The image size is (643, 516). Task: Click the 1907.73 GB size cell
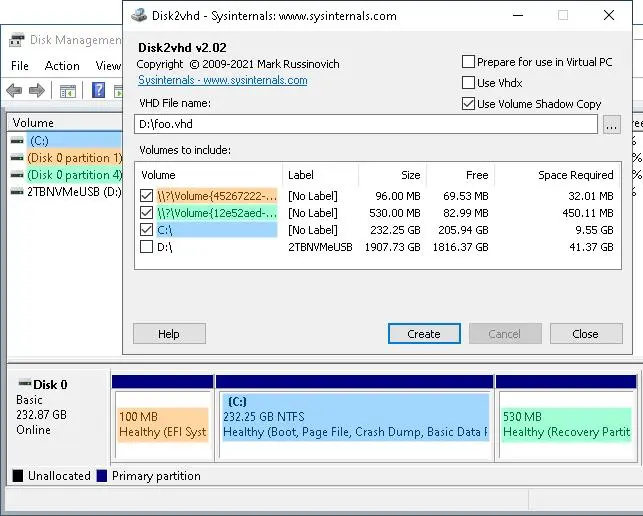pyautogui.click(x=392, y=247)
